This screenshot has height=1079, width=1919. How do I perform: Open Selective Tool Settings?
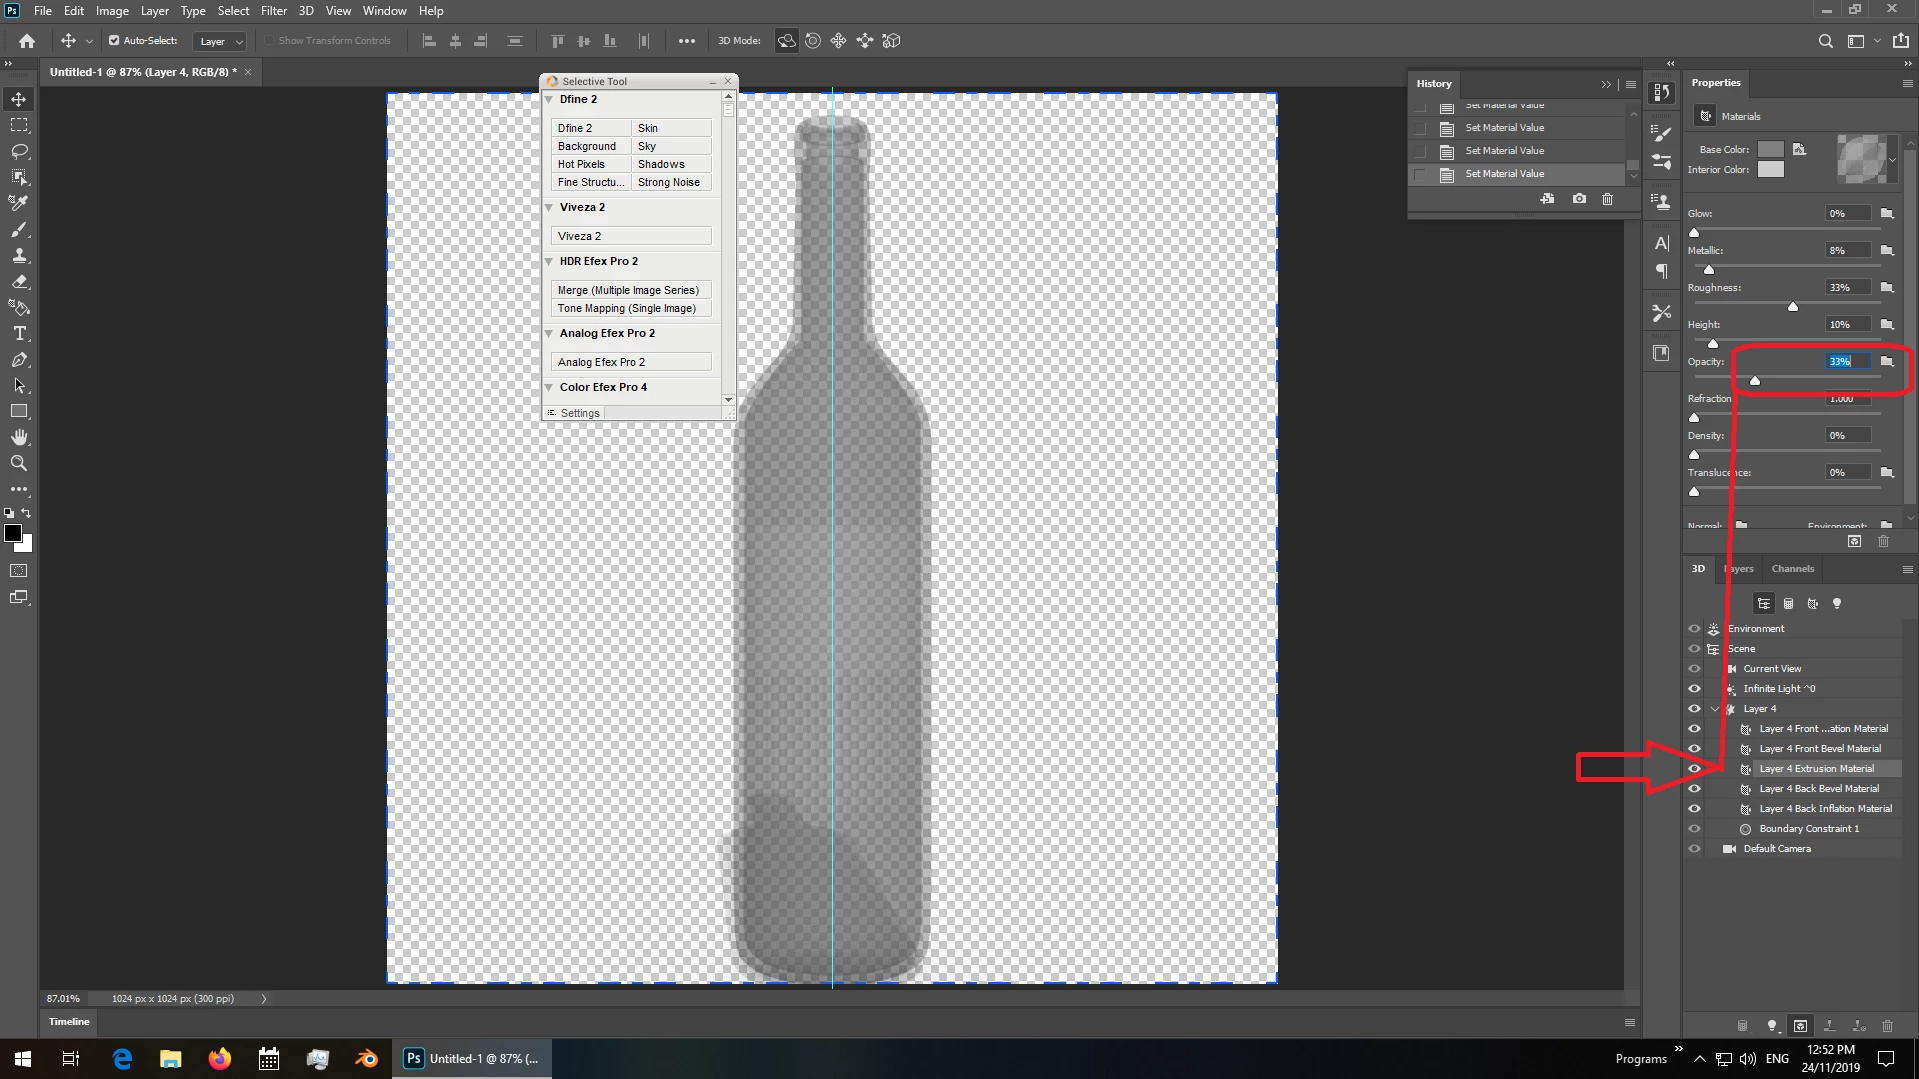click(x=574, y=413)
